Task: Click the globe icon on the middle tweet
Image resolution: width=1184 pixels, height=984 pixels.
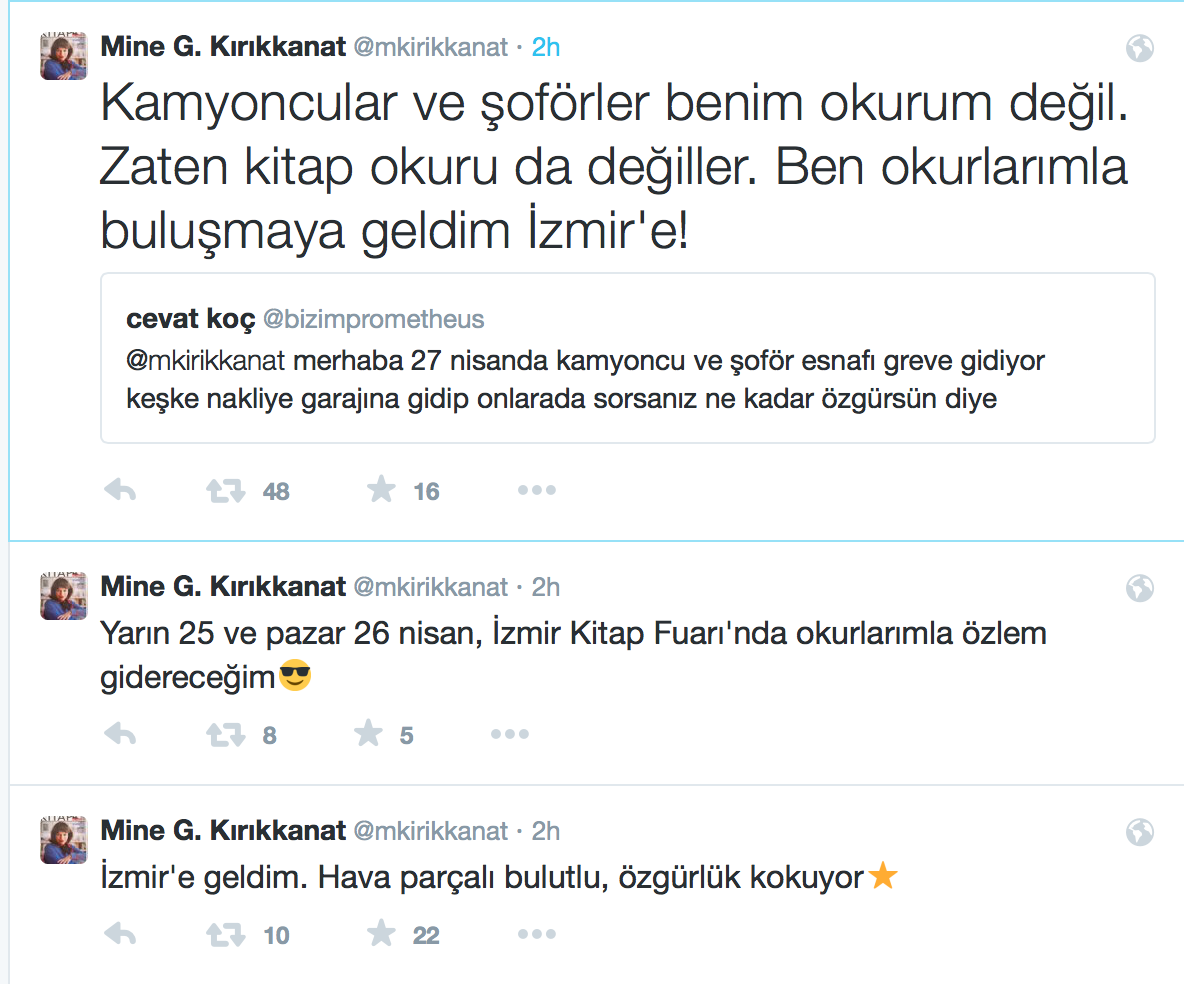Action: point(1140,589)
